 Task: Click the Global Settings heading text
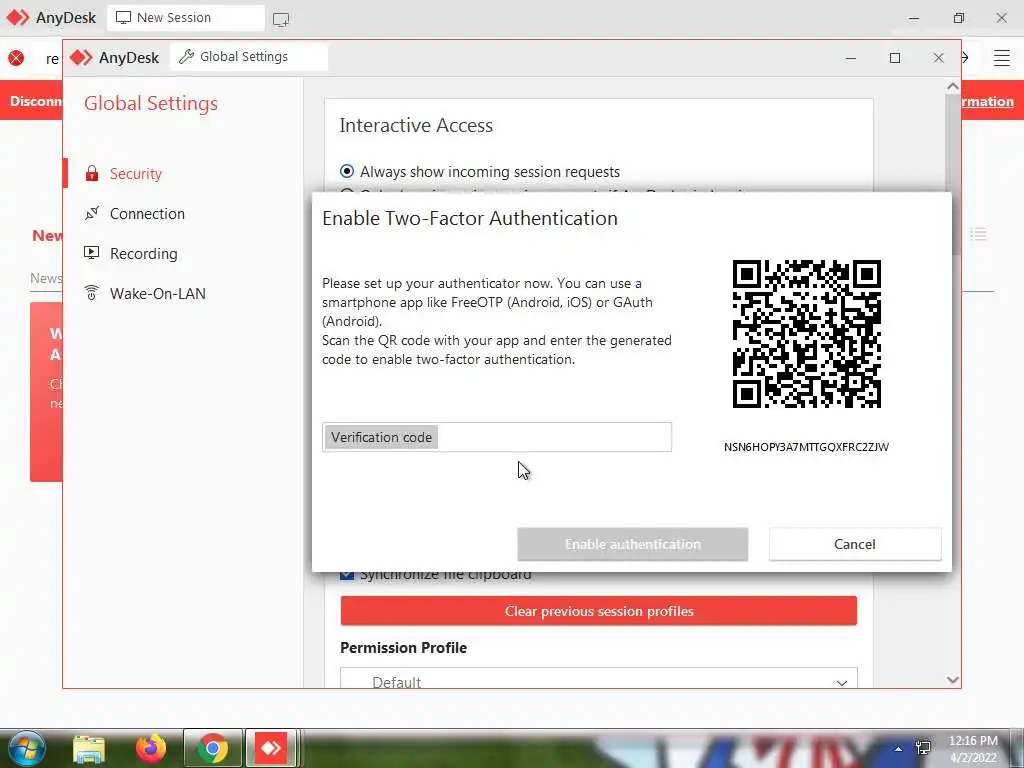pos(151,103)
